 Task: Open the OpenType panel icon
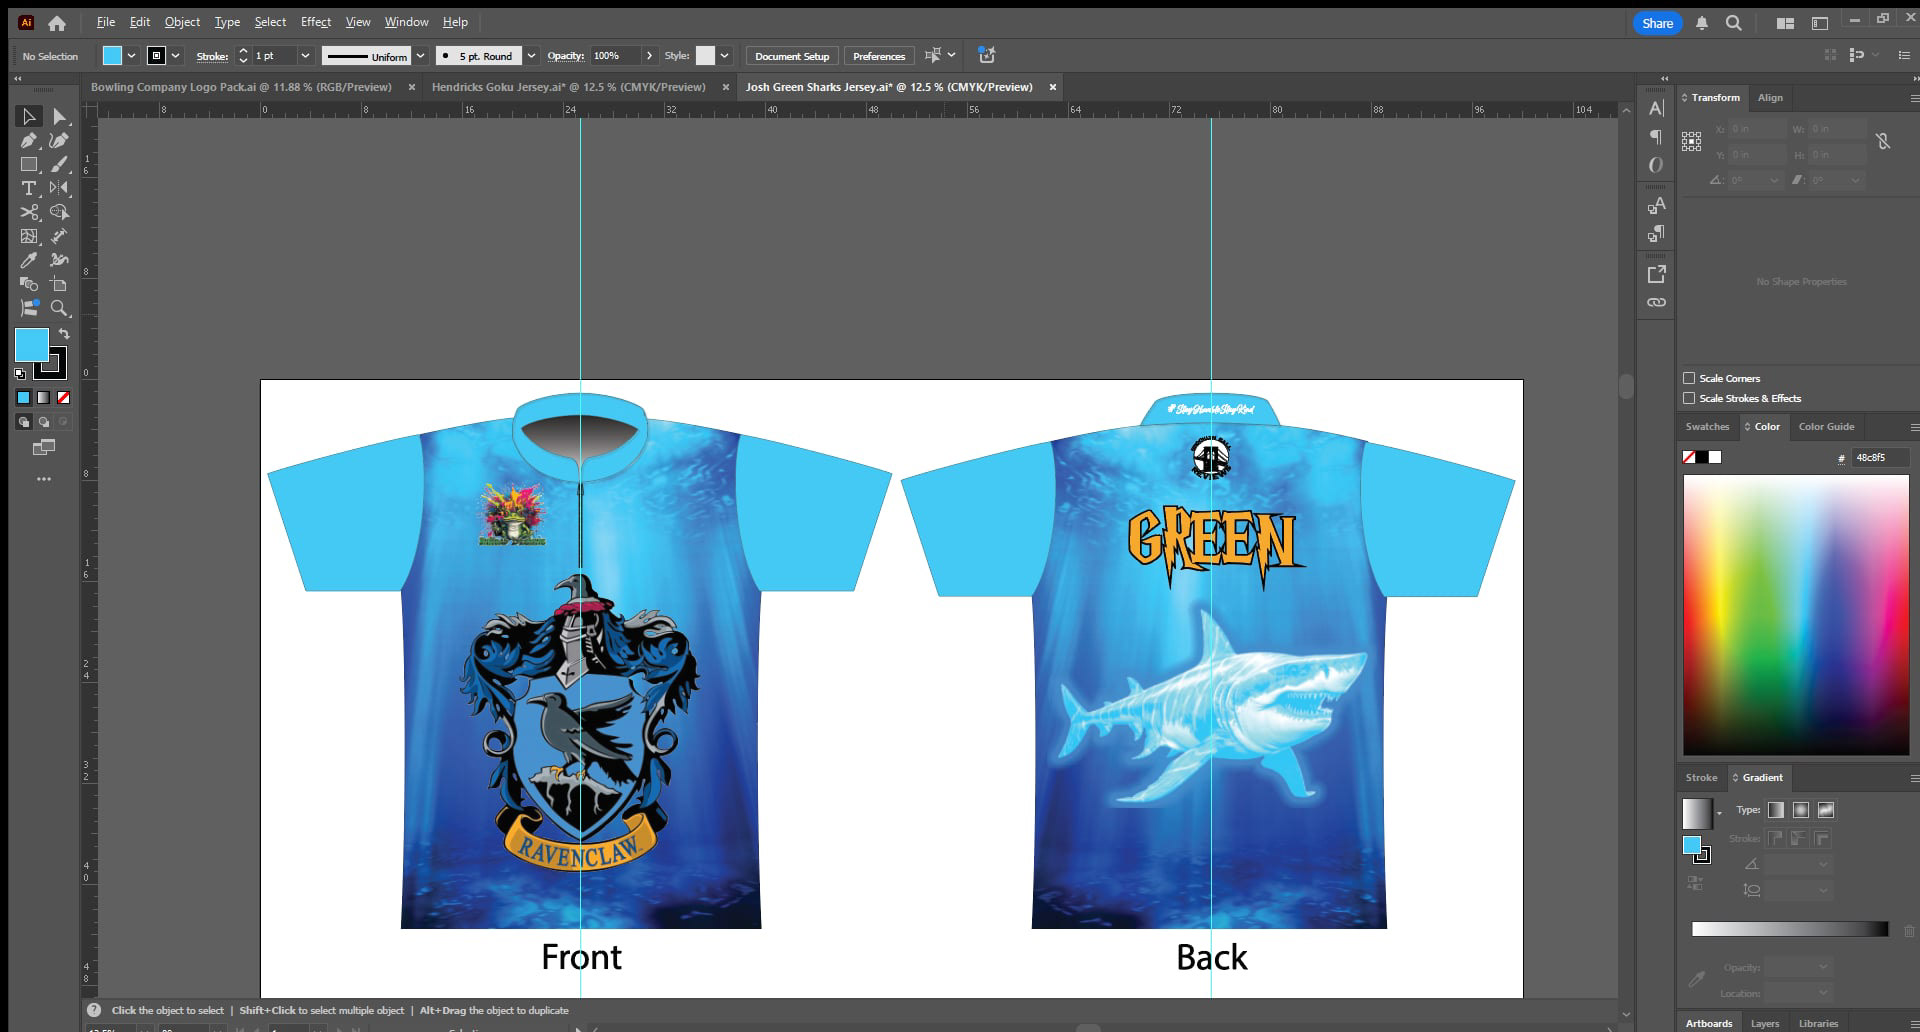tap(1656, 164)
